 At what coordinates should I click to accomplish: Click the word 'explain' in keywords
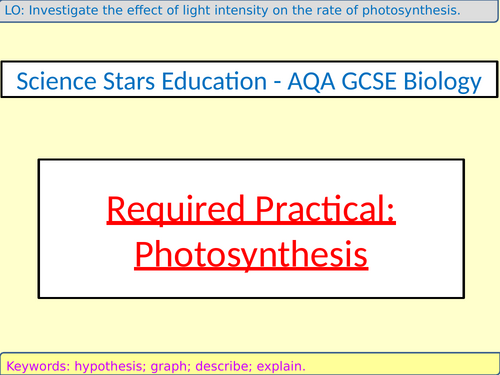click(x=281, y=366)
